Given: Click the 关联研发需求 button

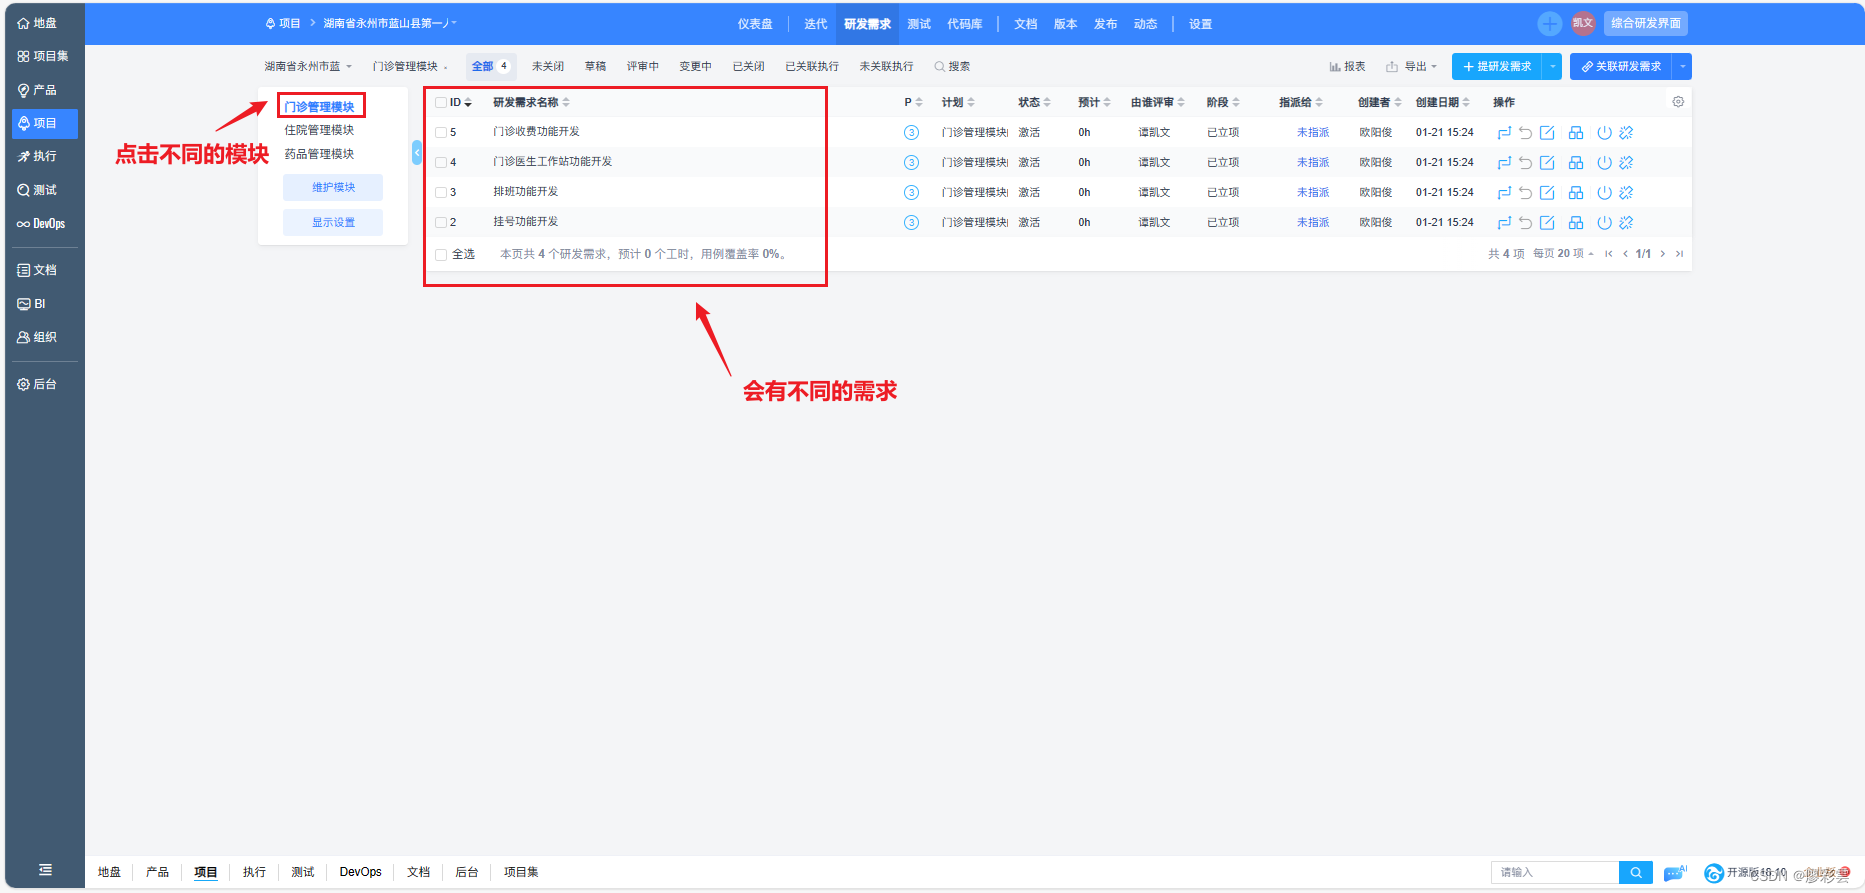Looking at the screenshot, I should [x=1621, y=66].
